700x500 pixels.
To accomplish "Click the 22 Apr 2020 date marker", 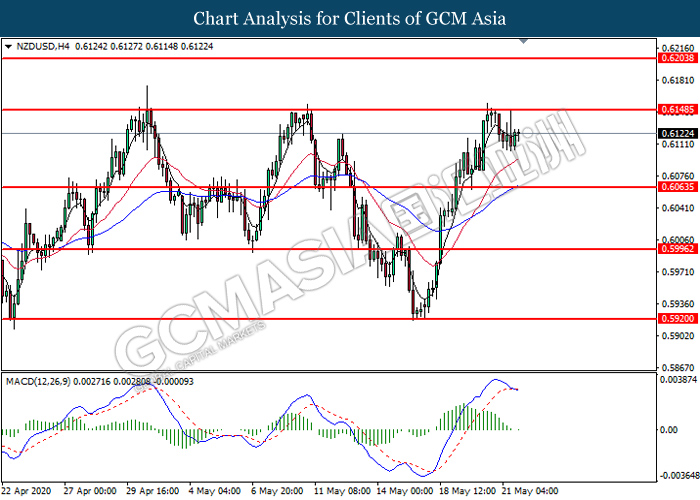I will (26, 491).
